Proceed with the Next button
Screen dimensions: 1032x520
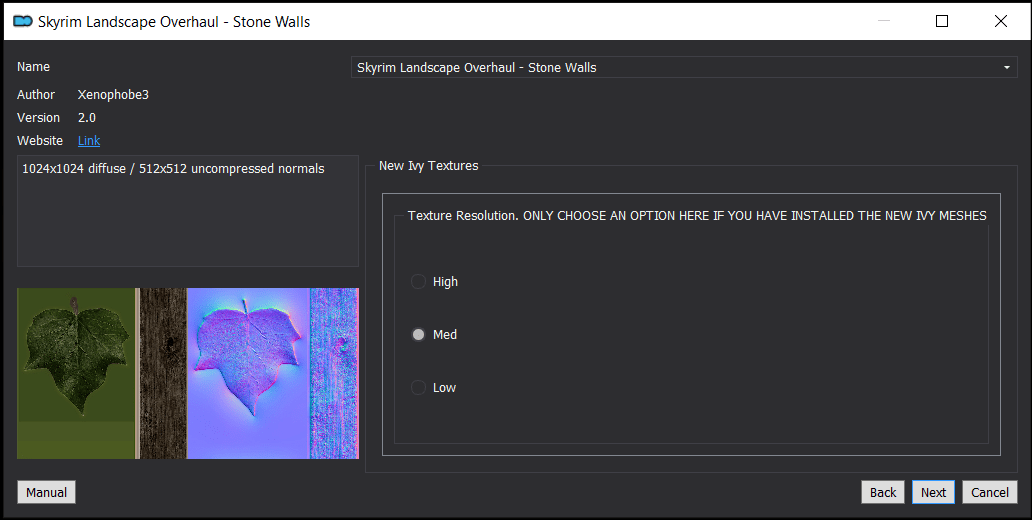click(933, 492)
